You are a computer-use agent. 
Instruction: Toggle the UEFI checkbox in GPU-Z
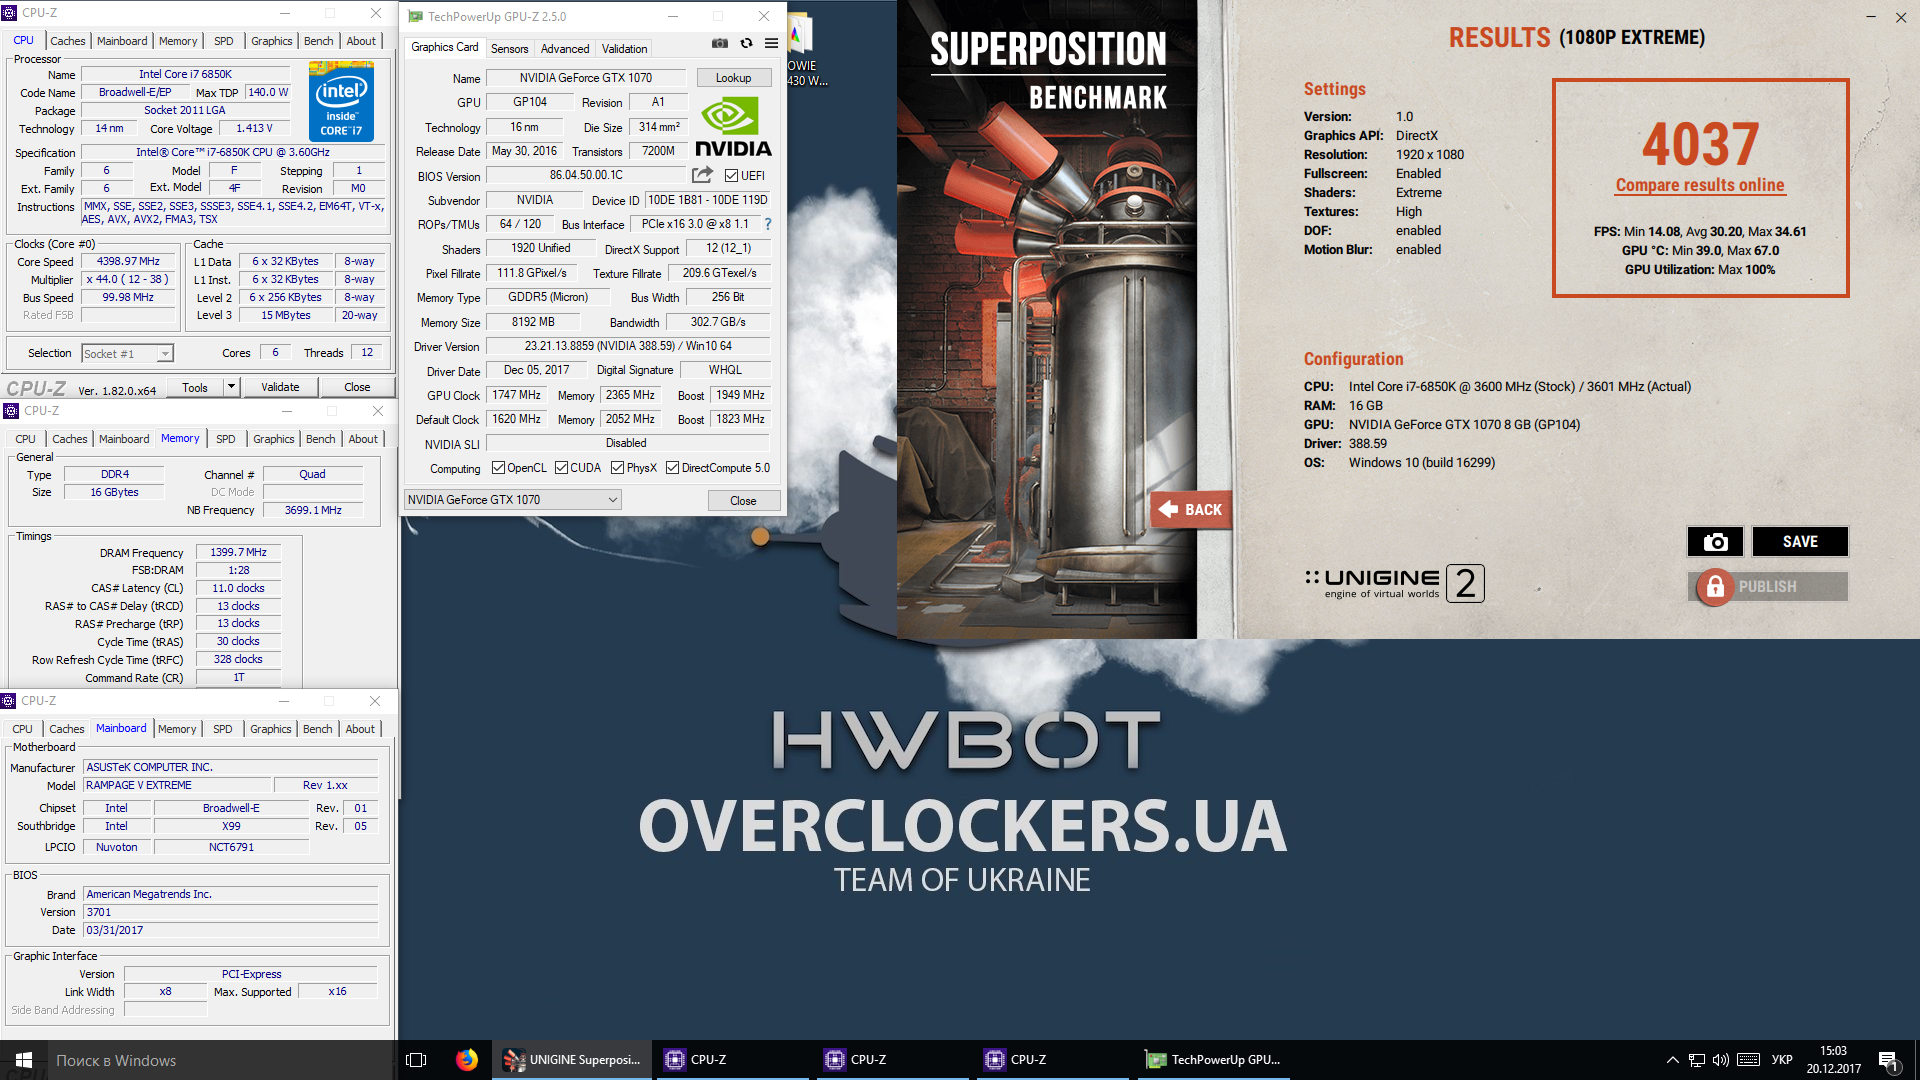(x=731, y=176)
